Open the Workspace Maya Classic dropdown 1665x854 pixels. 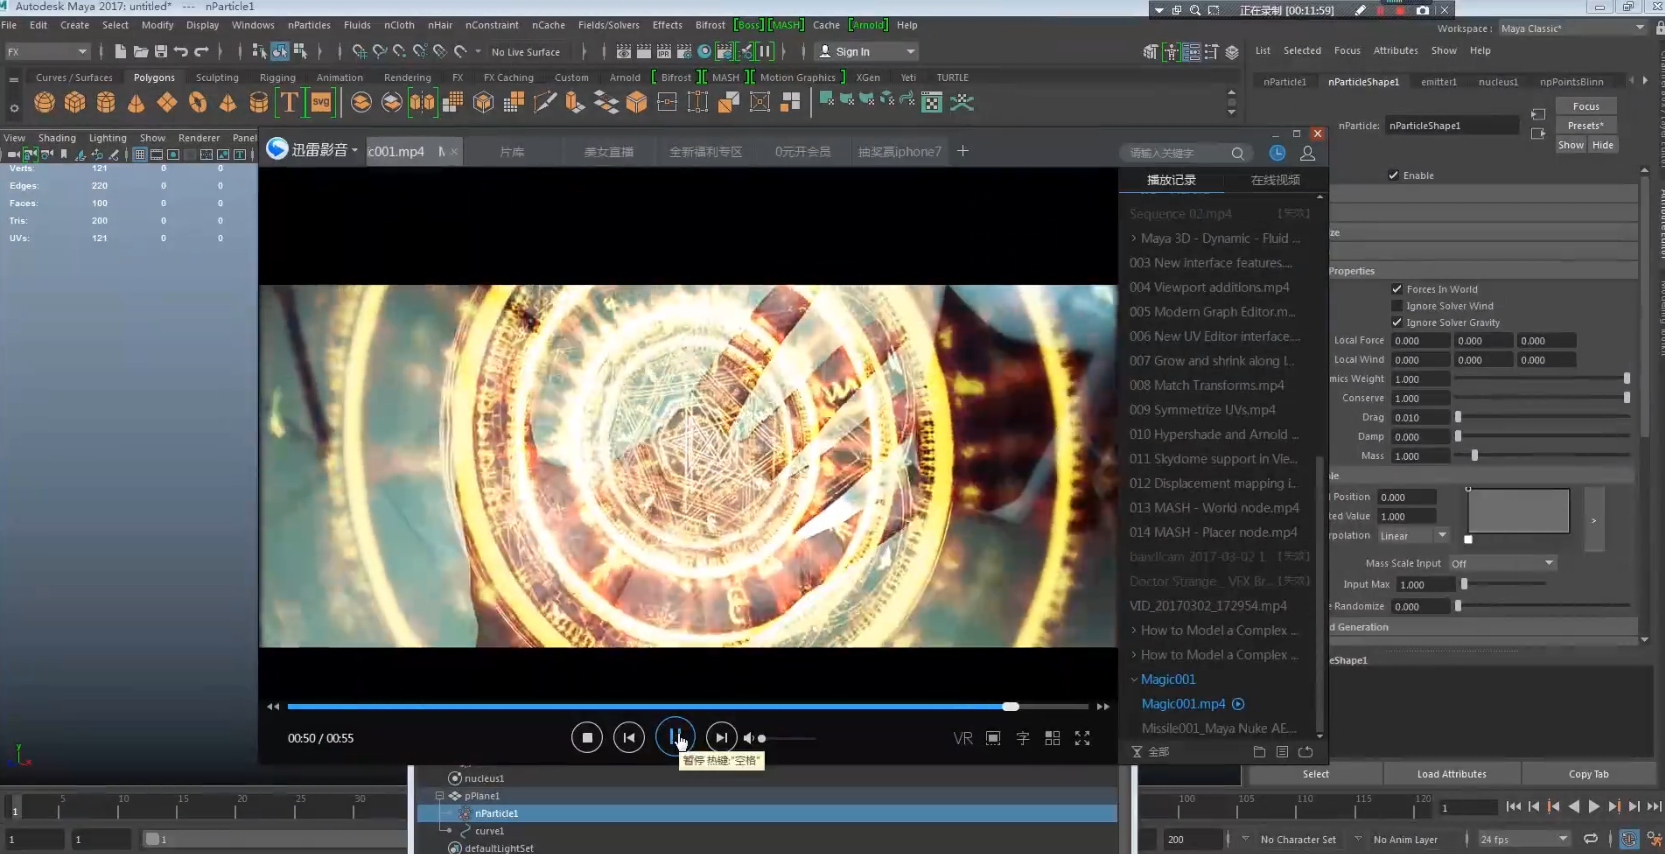(x=1572, y=28)
